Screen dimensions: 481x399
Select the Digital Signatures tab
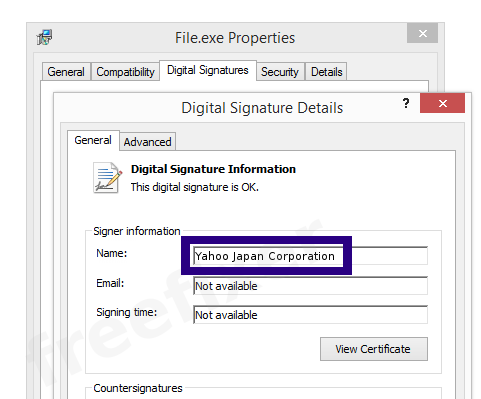point(208,70)
